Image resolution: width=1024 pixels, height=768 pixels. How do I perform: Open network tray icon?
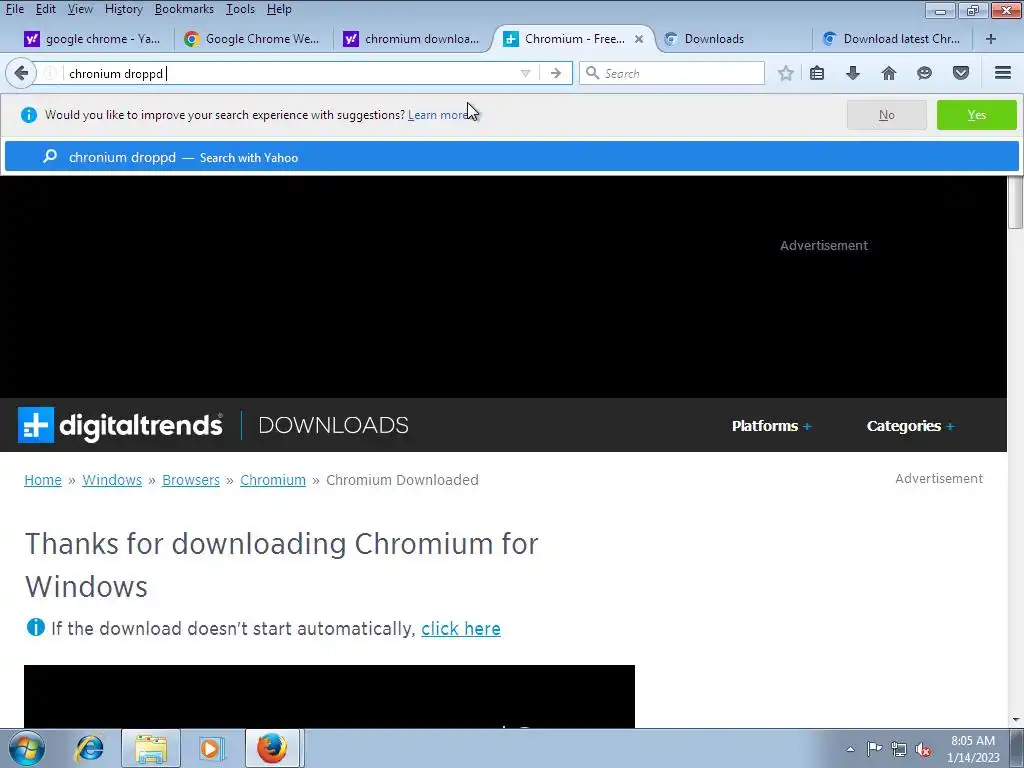899,749
